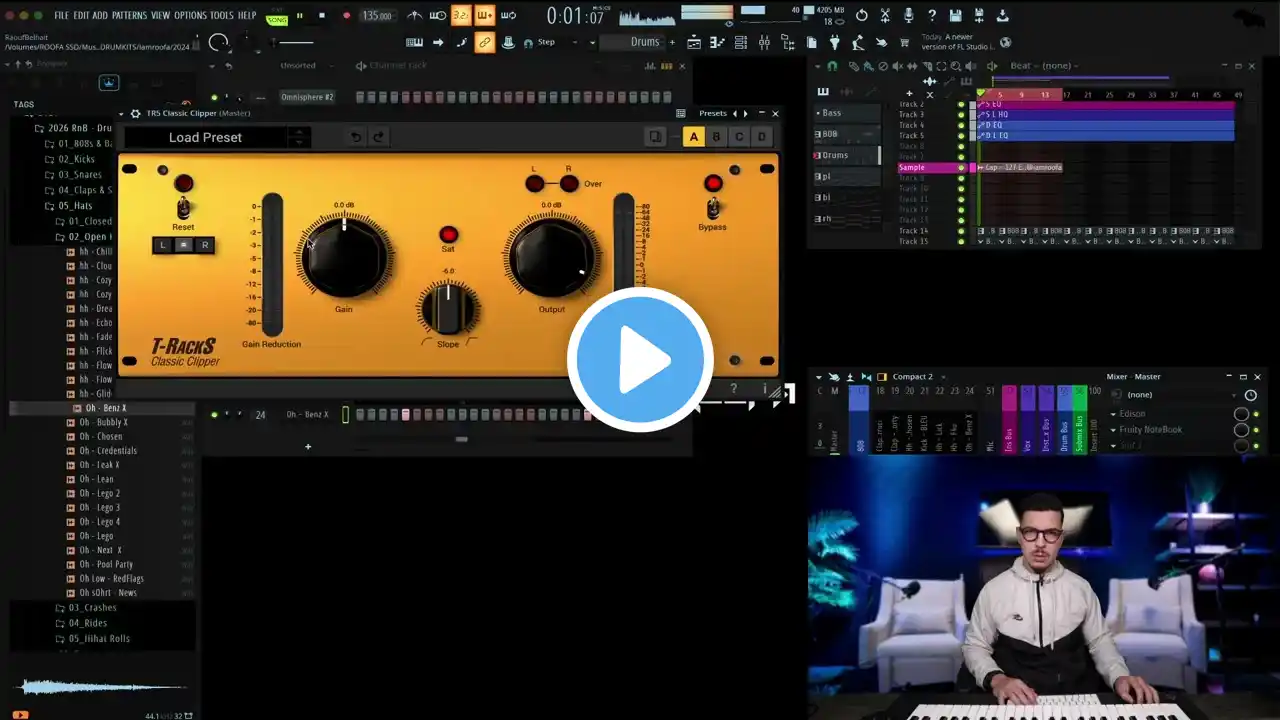
Task: Select the L channel button under Reset
Action: pyautogui.click(x=162, y=245)
